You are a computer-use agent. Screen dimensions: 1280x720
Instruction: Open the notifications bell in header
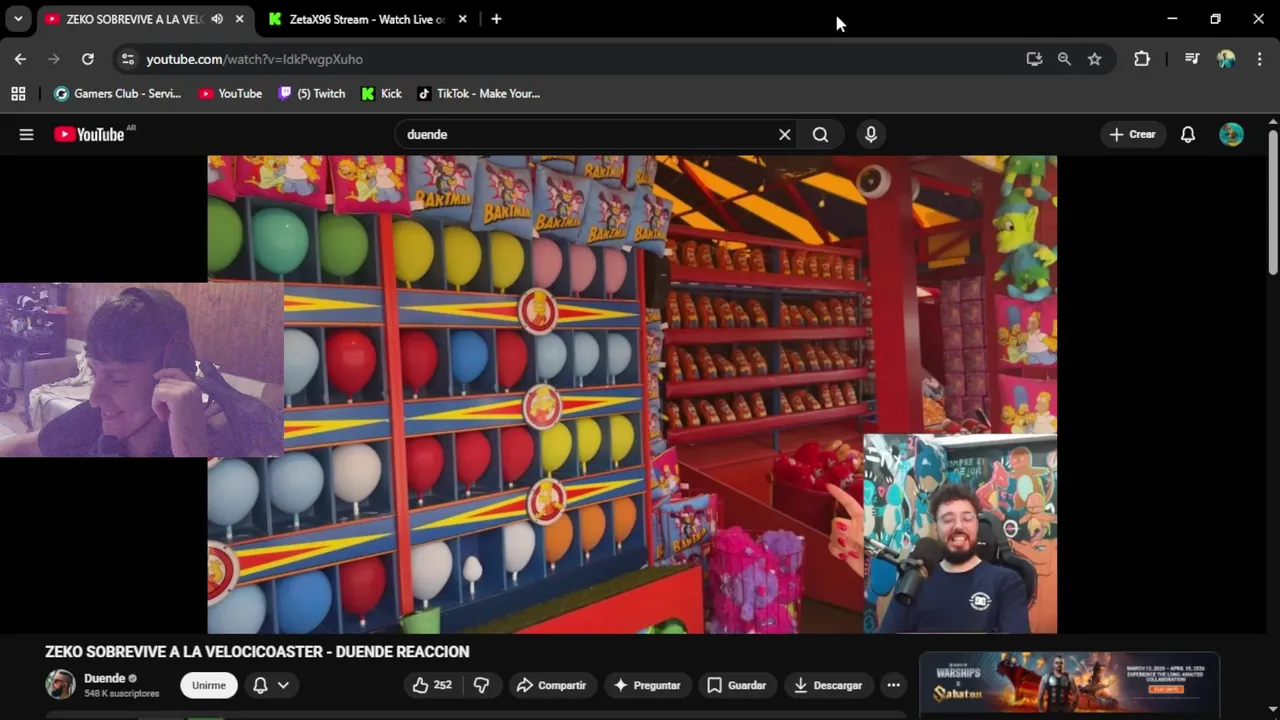[1188, 134]
